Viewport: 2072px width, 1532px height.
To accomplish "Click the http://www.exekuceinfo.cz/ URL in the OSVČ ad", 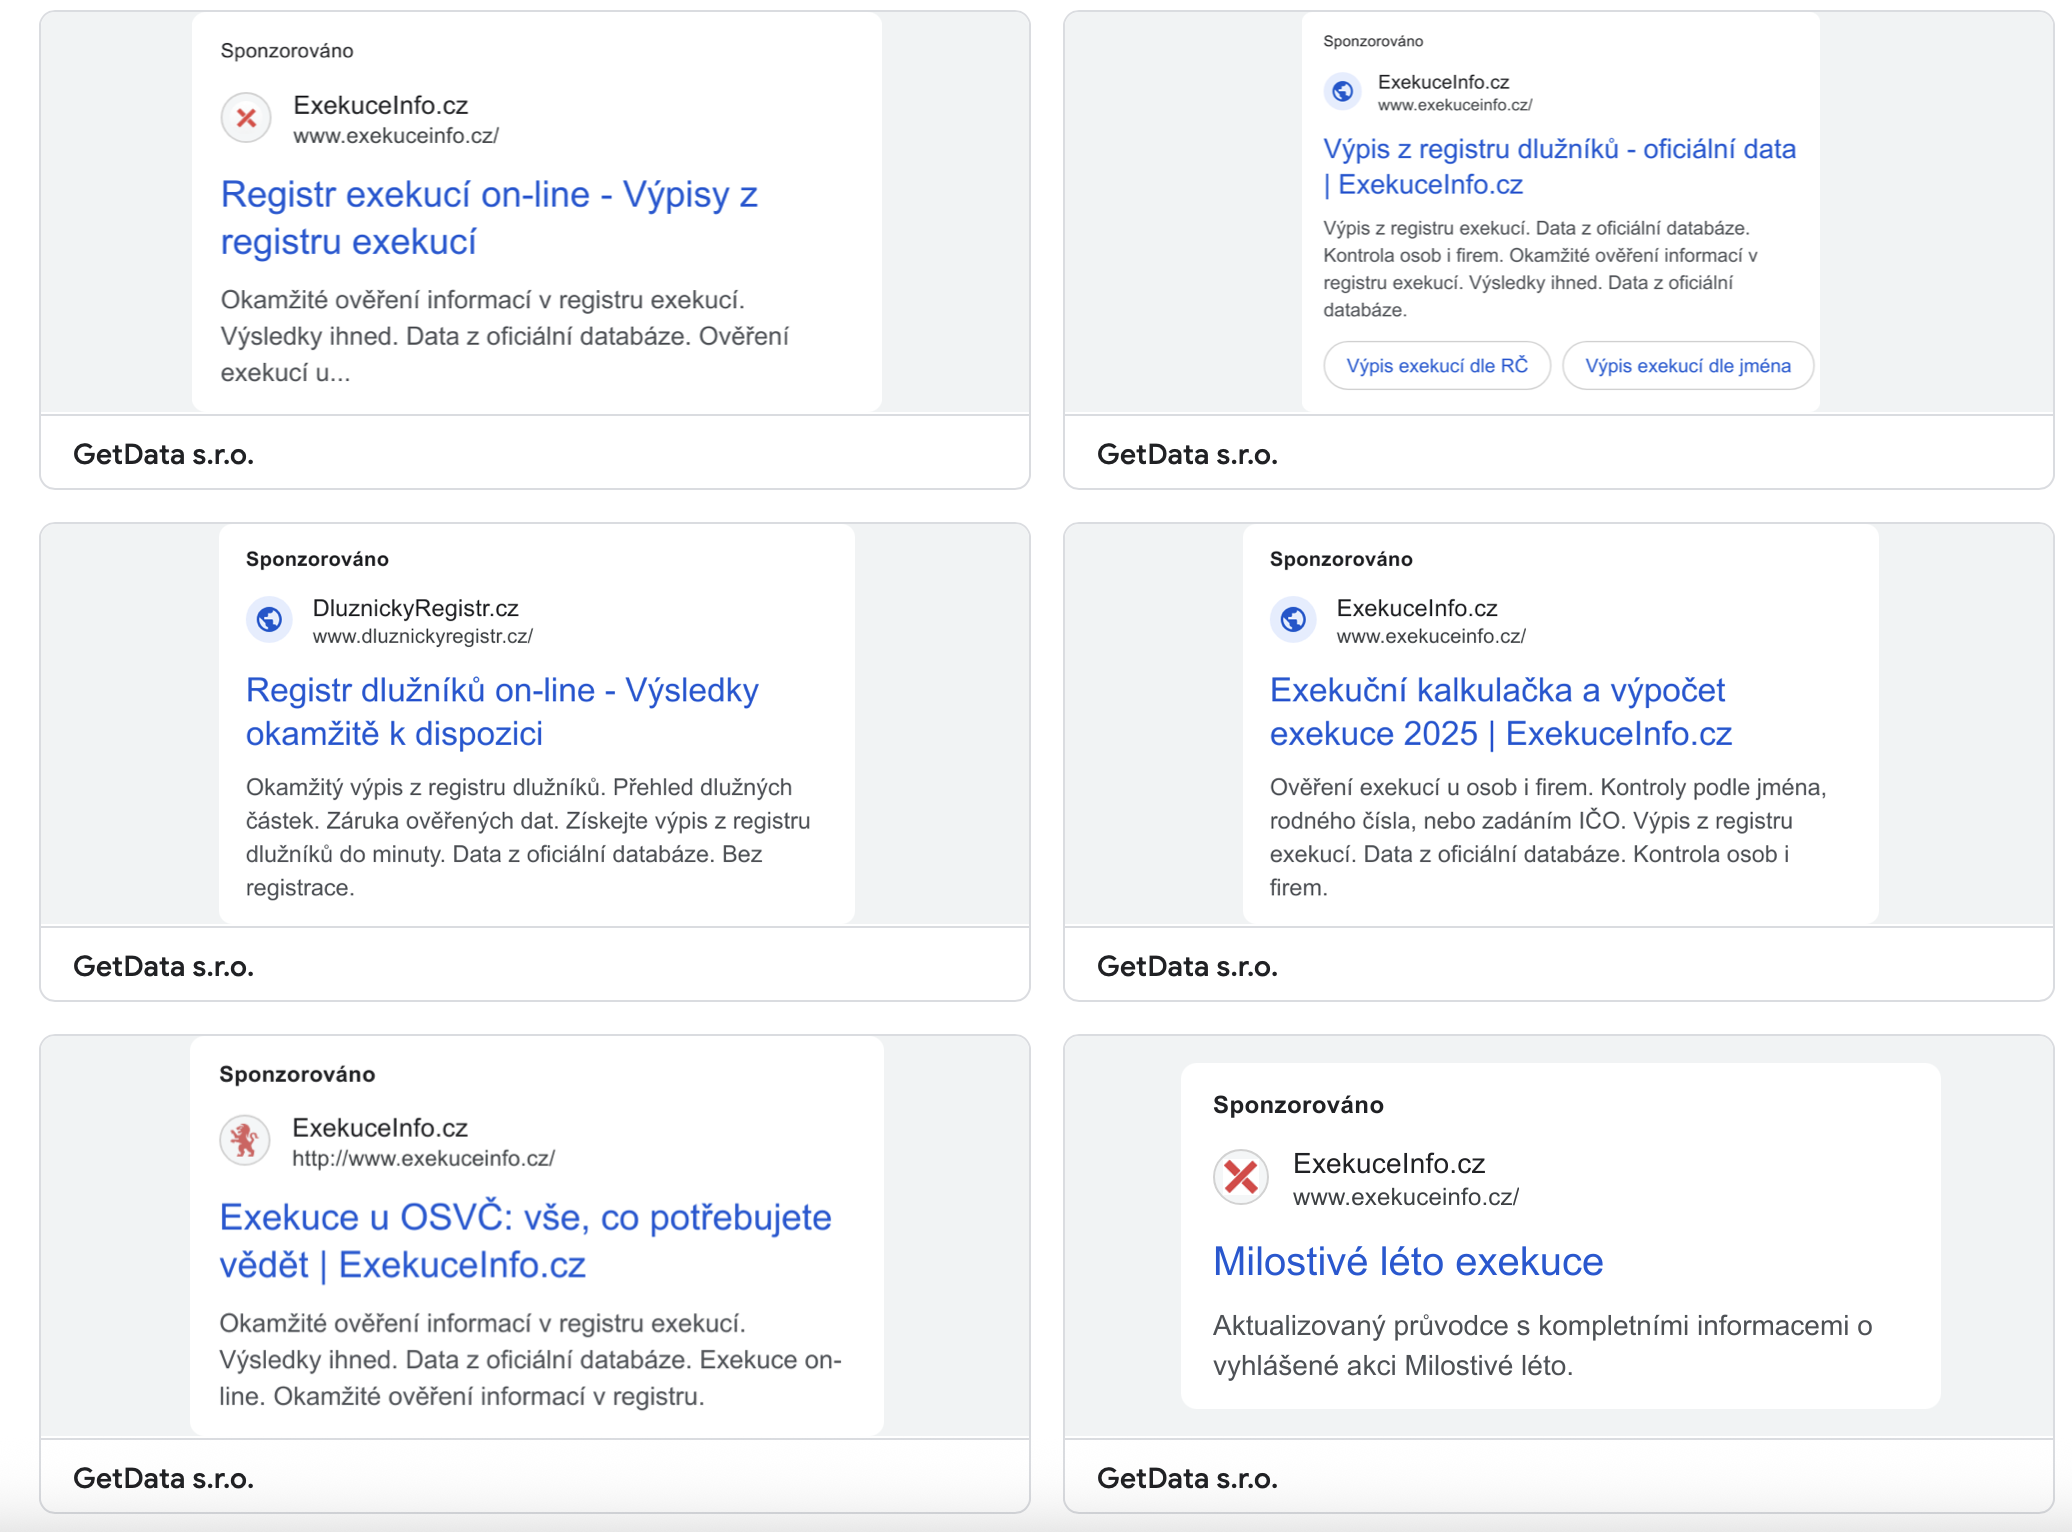I will 423,1158.
